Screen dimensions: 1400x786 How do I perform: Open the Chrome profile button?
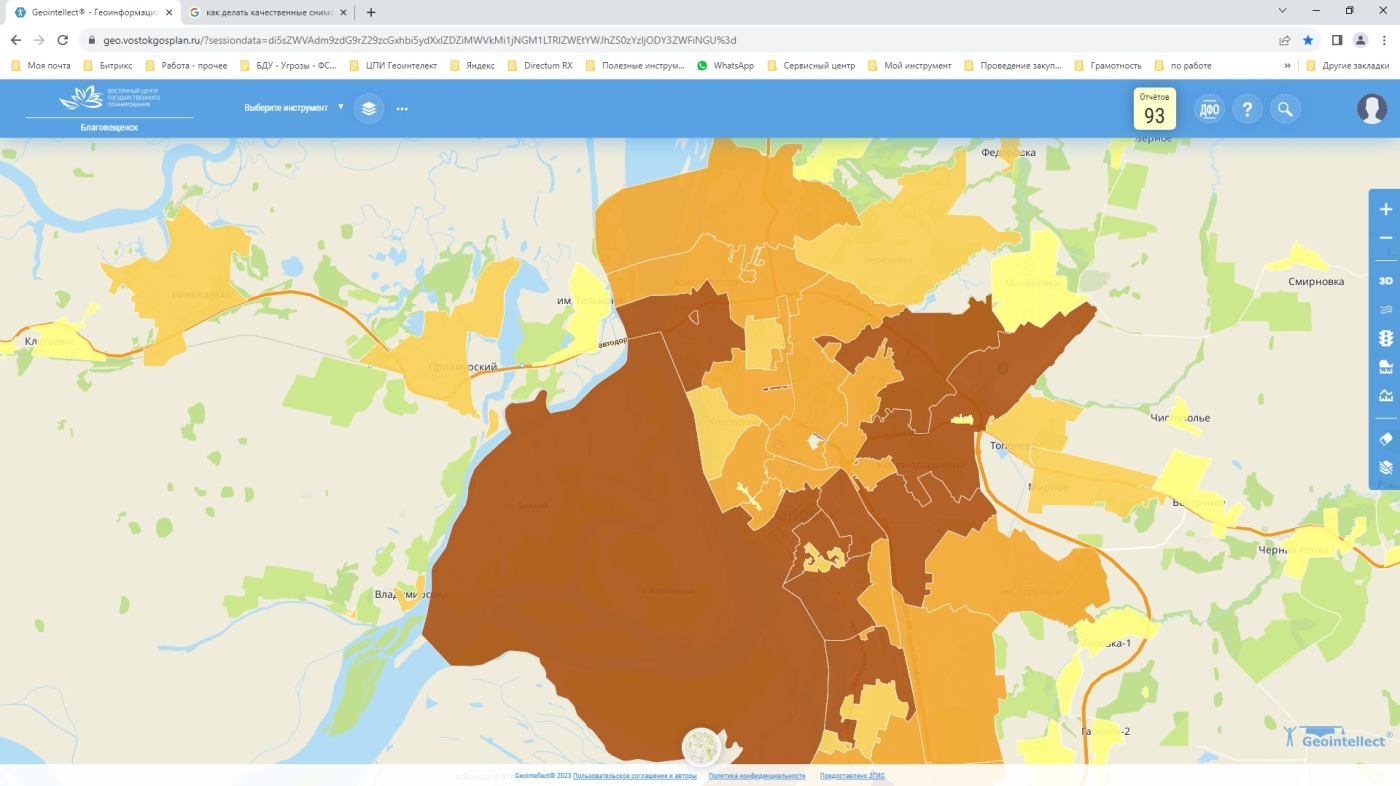[x=1361, y=40]
